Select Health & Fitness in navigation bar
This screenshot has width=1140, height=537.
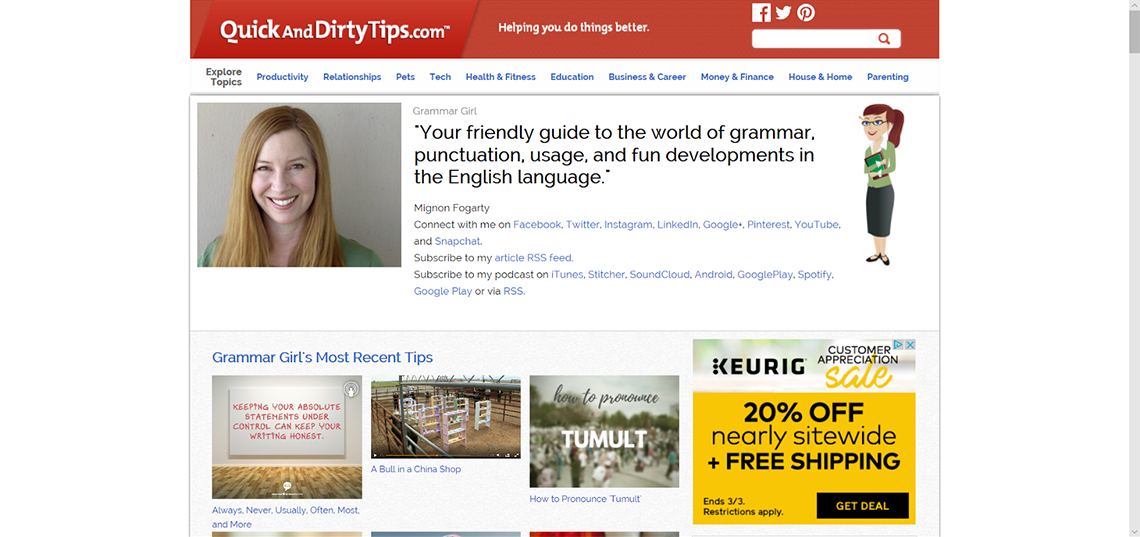[x=500, y=77]
